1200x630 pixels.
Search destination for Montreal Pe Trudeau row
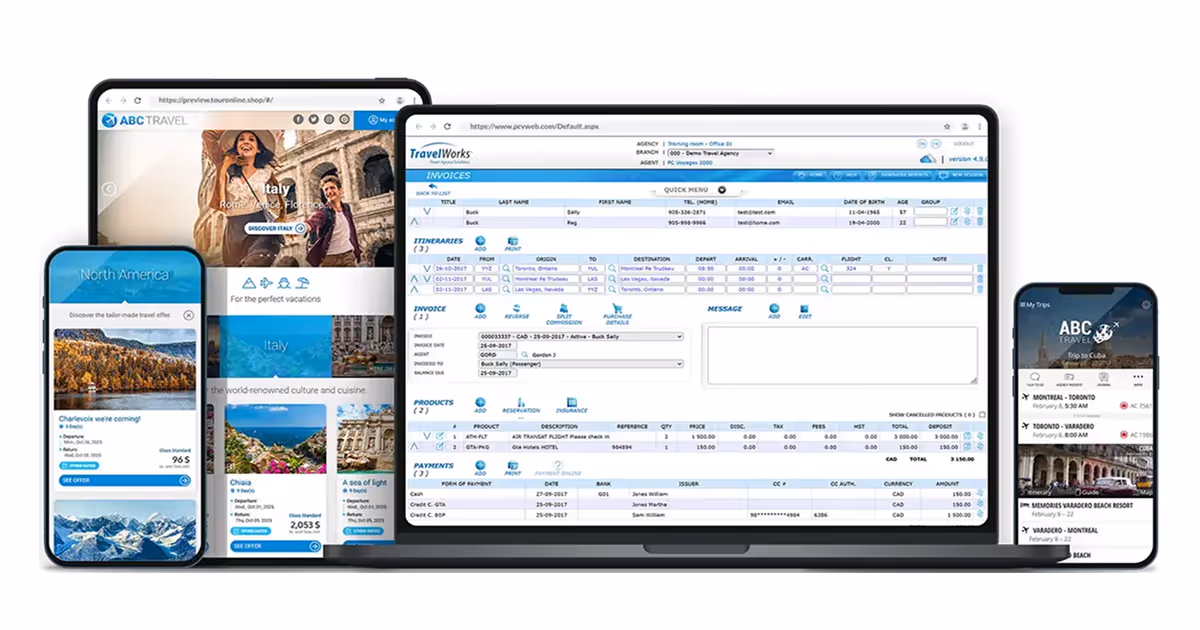pos(613,268)
